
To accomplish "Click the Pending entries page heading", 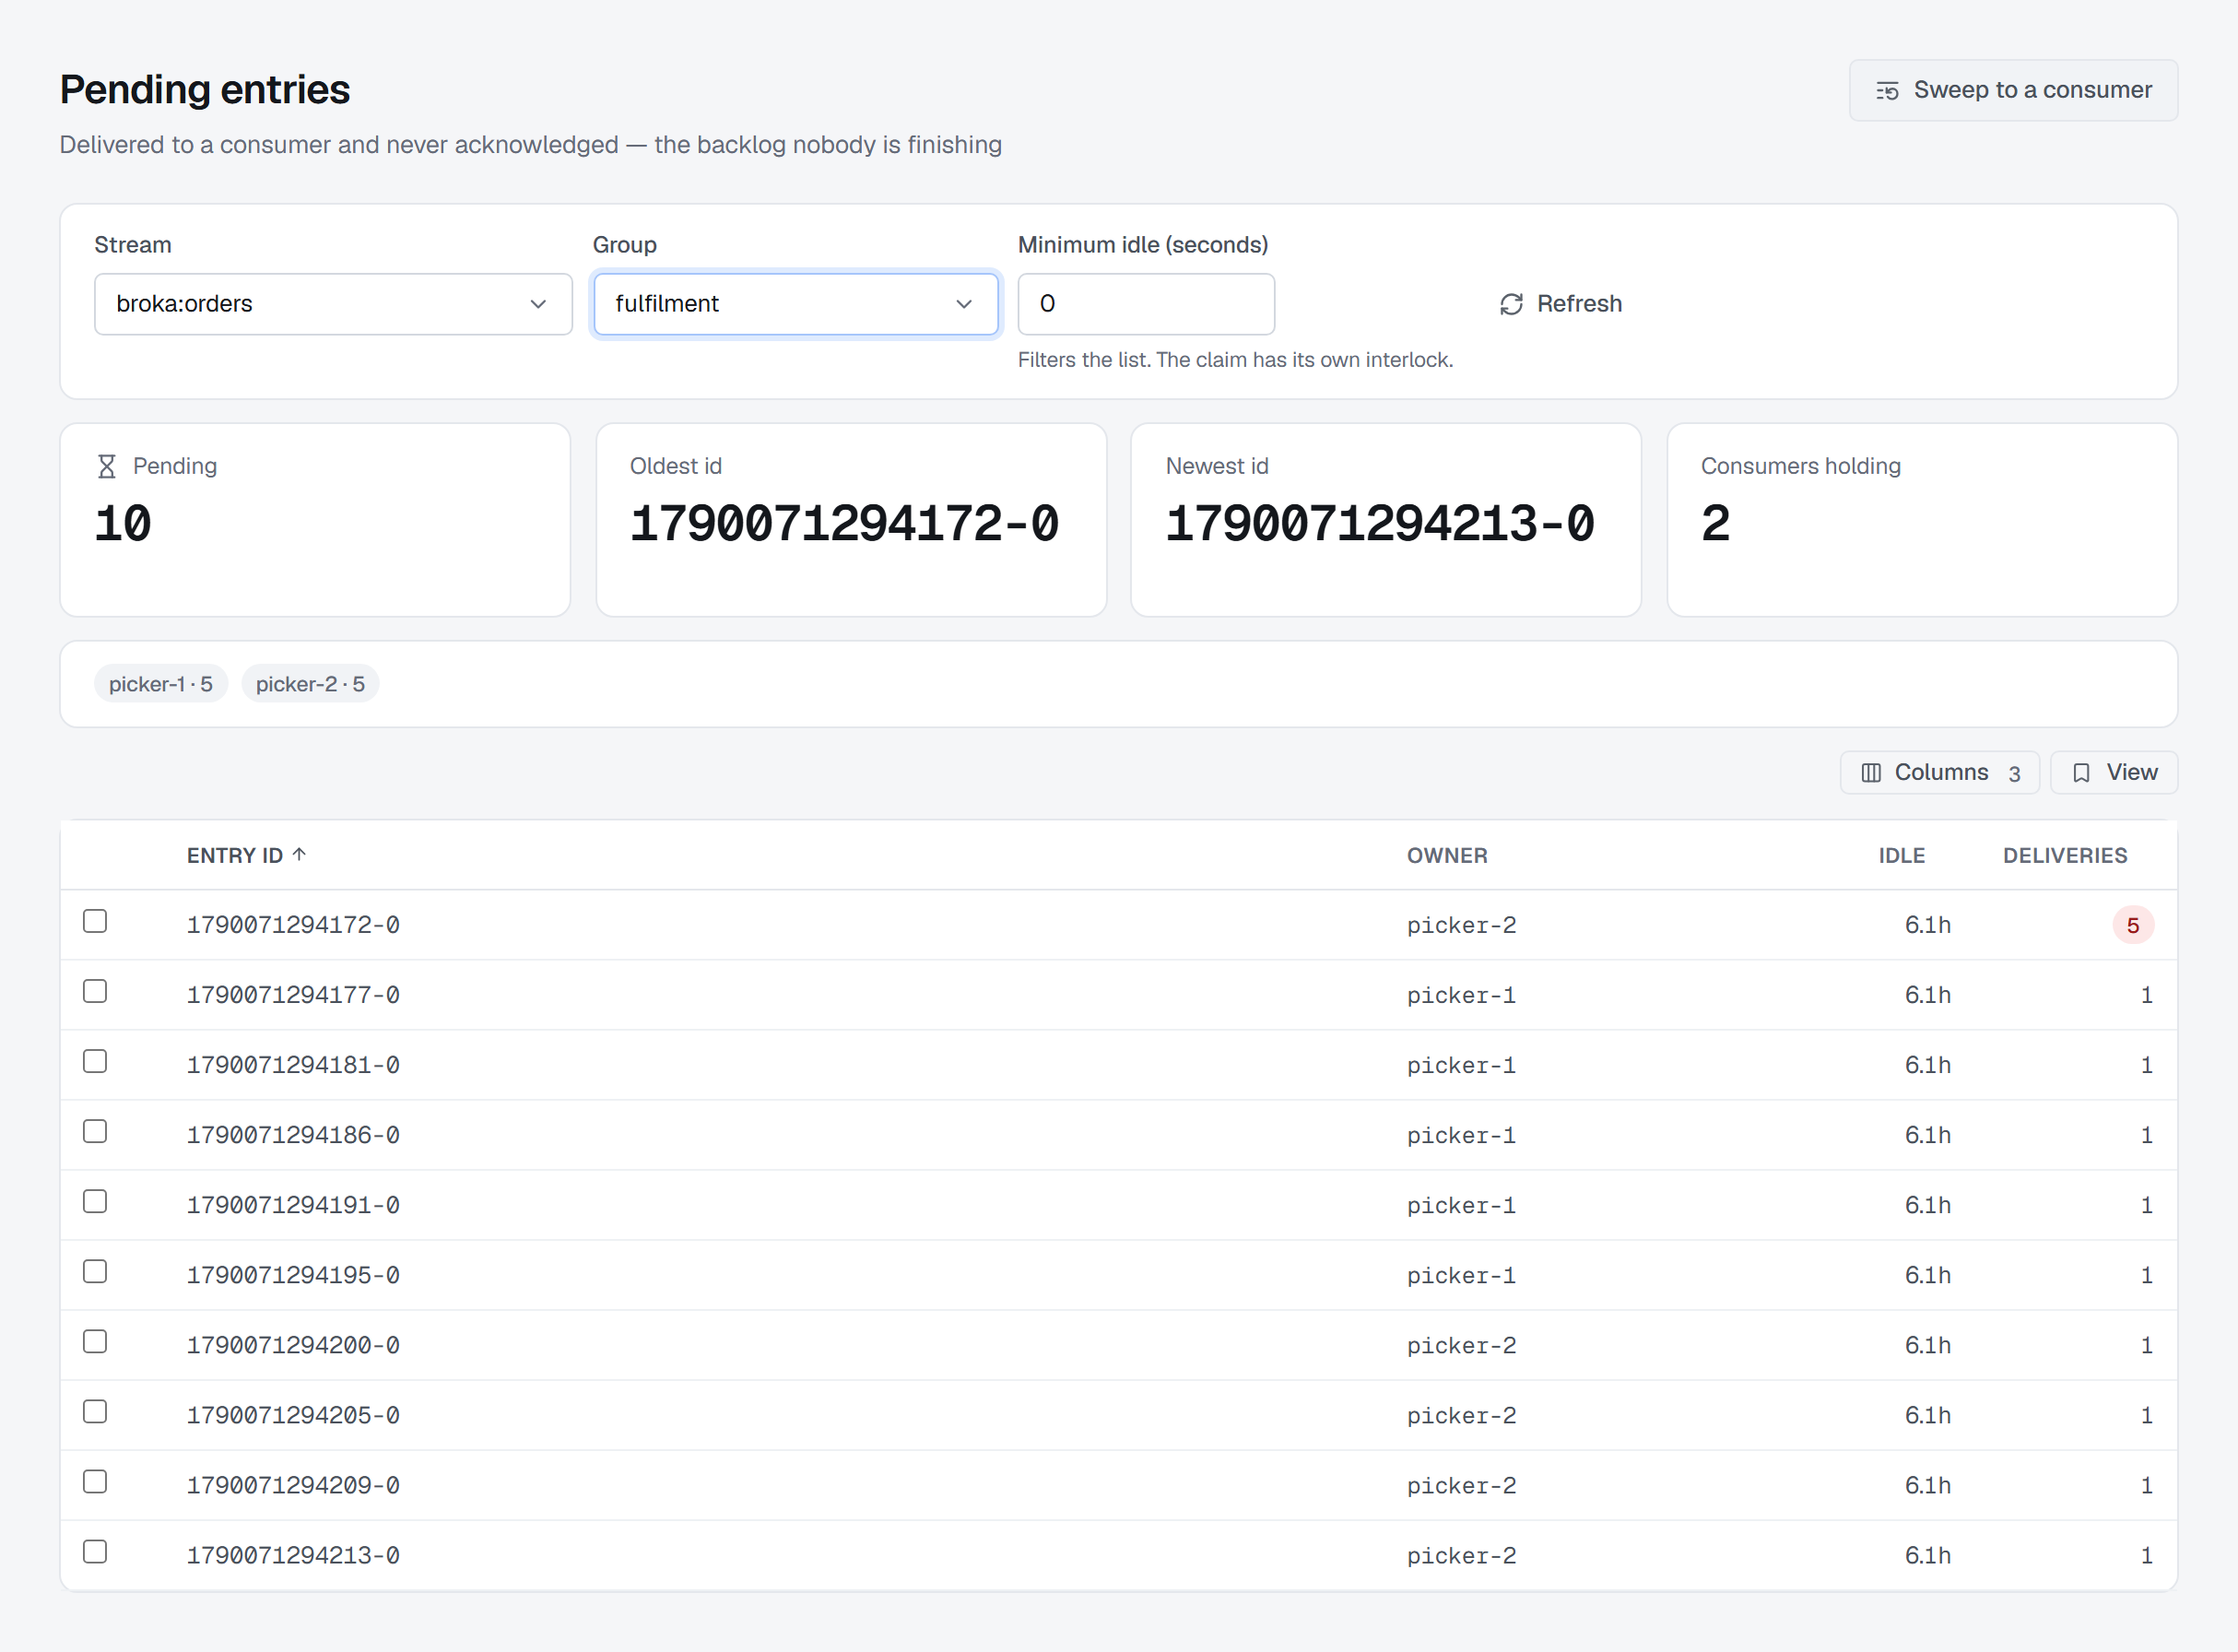I will coord(205,90).
